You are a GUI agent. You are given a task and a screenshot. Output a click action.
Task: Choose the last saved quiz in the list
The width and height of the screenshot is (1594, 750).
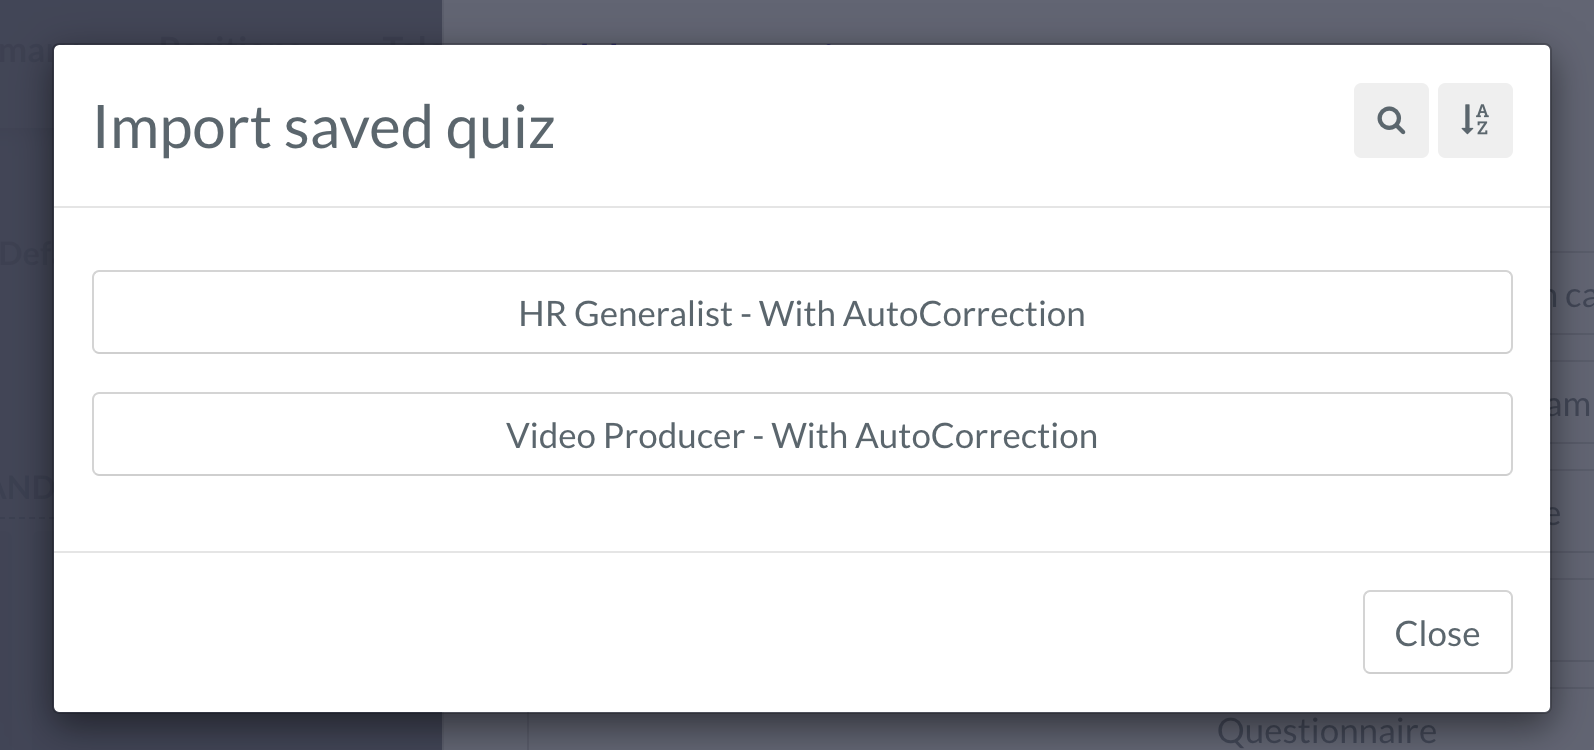pyautogui.click(x=802, y=434)
